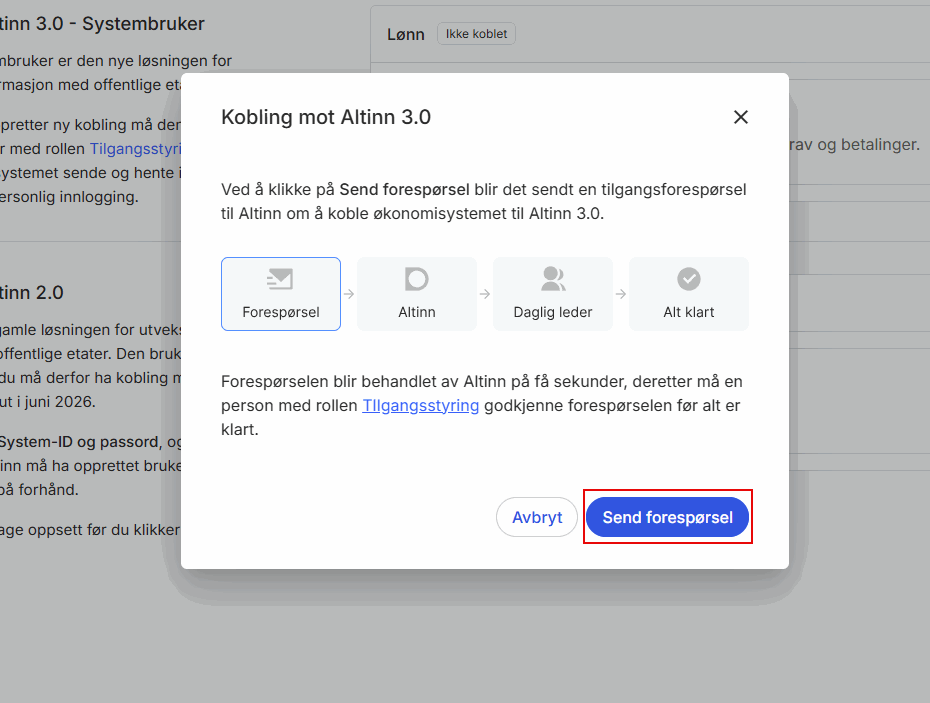The height and width of the screenshot is (703, 930).
Task: Open the Tilgangsstyring link in the dialog
Action: coord(420,405)
